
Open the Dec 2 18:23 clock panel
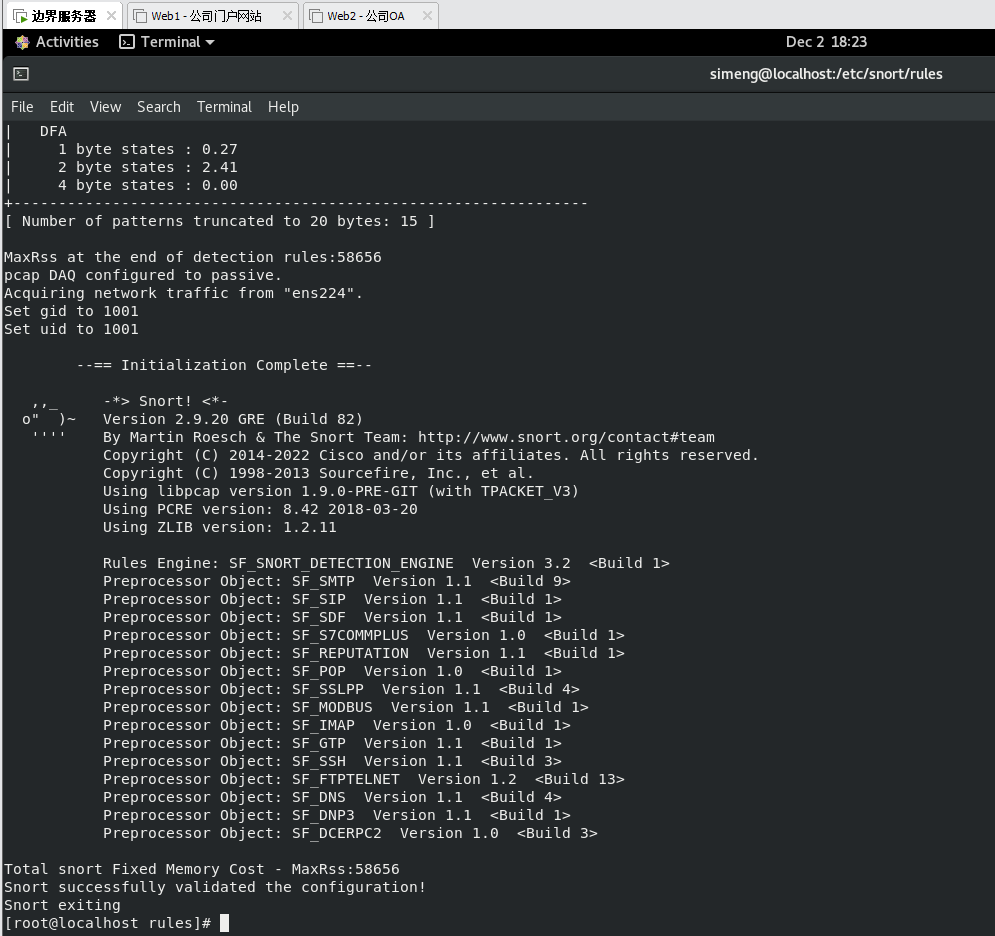pos(826,42)
